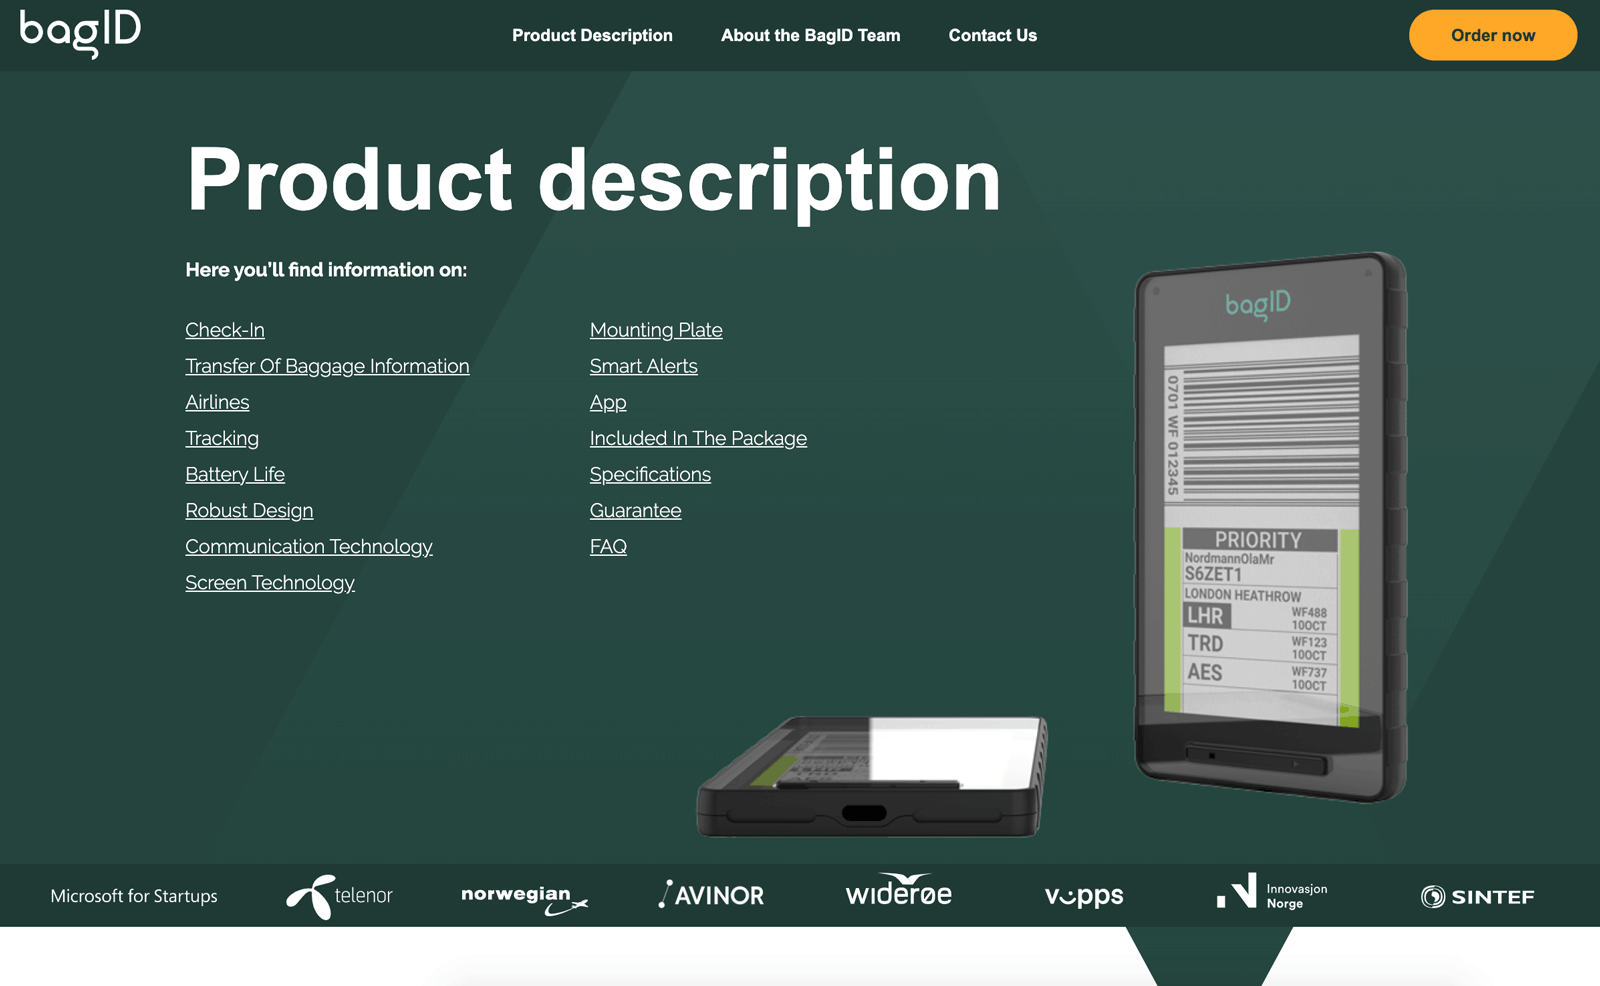Click the flat-lying bagID device image

coord(871,777)
